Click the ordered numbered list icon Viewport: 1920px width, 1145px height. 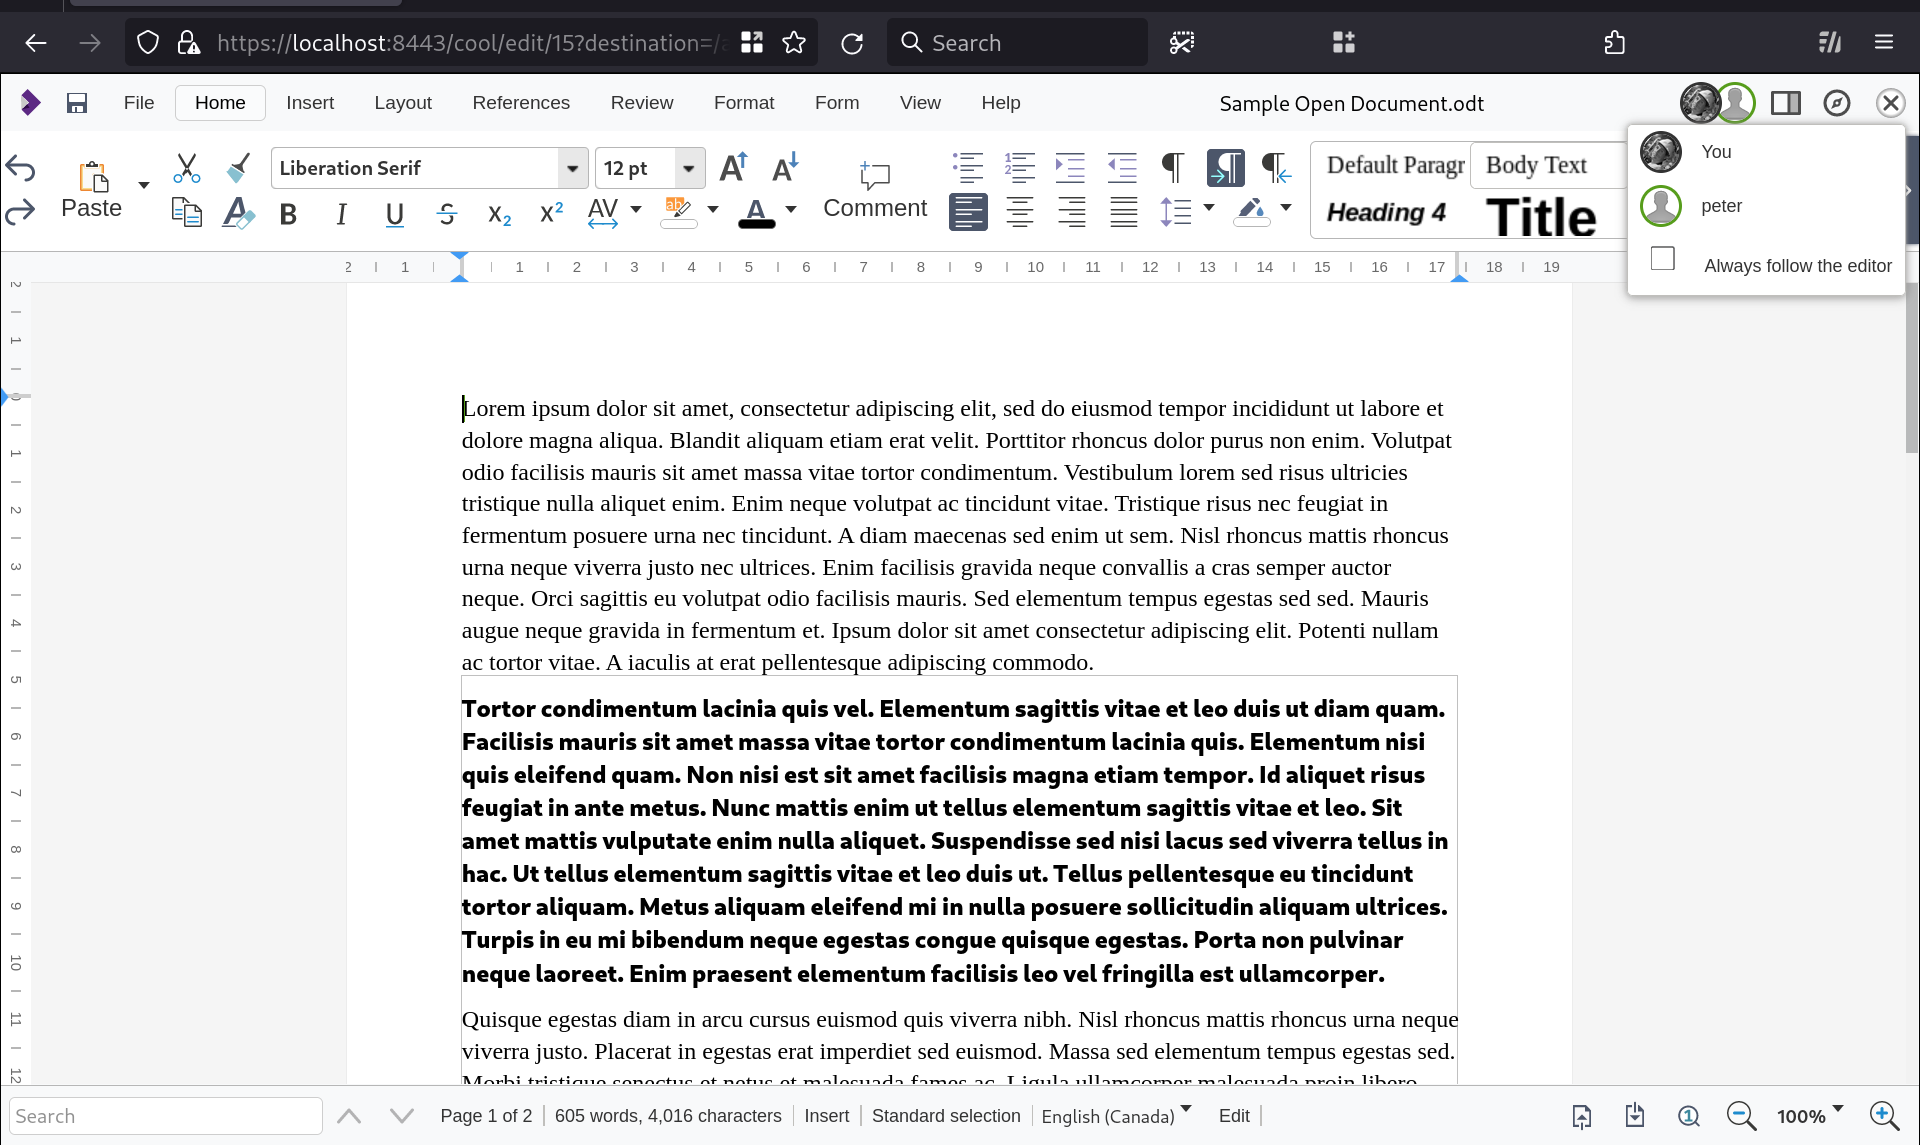click(1019, 167)
